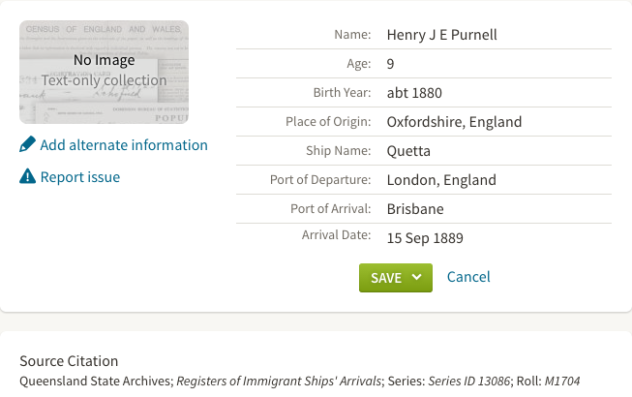Screen dimensions: 632x397
Task: Click the Series ID 13086 text
Action: click(x=469, y=381)
